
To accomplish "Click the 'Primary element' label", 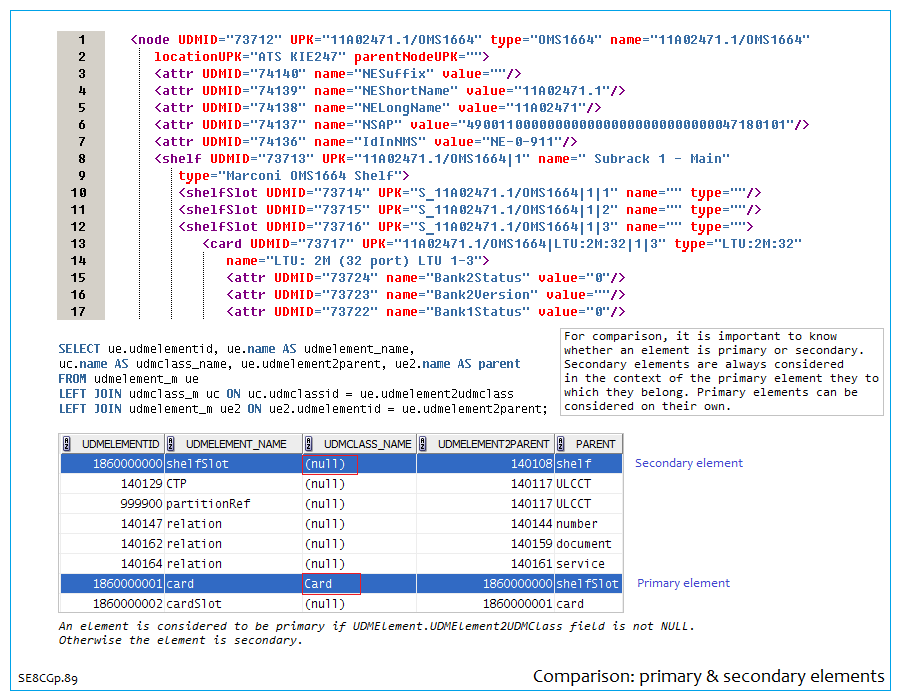I will pos(683,583).
